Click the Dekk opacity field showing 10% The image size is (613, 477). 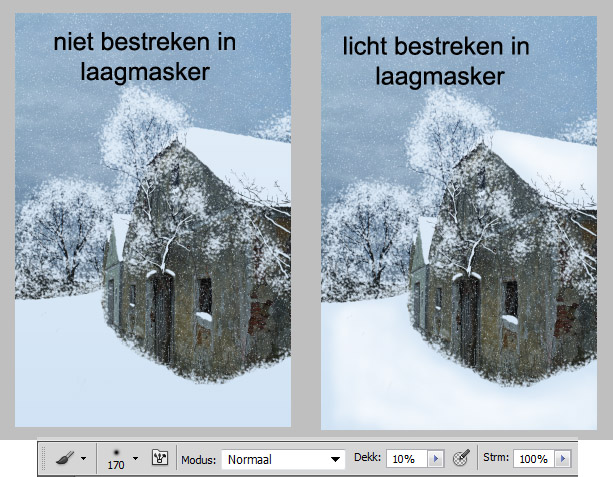click(x=407, y=459)
